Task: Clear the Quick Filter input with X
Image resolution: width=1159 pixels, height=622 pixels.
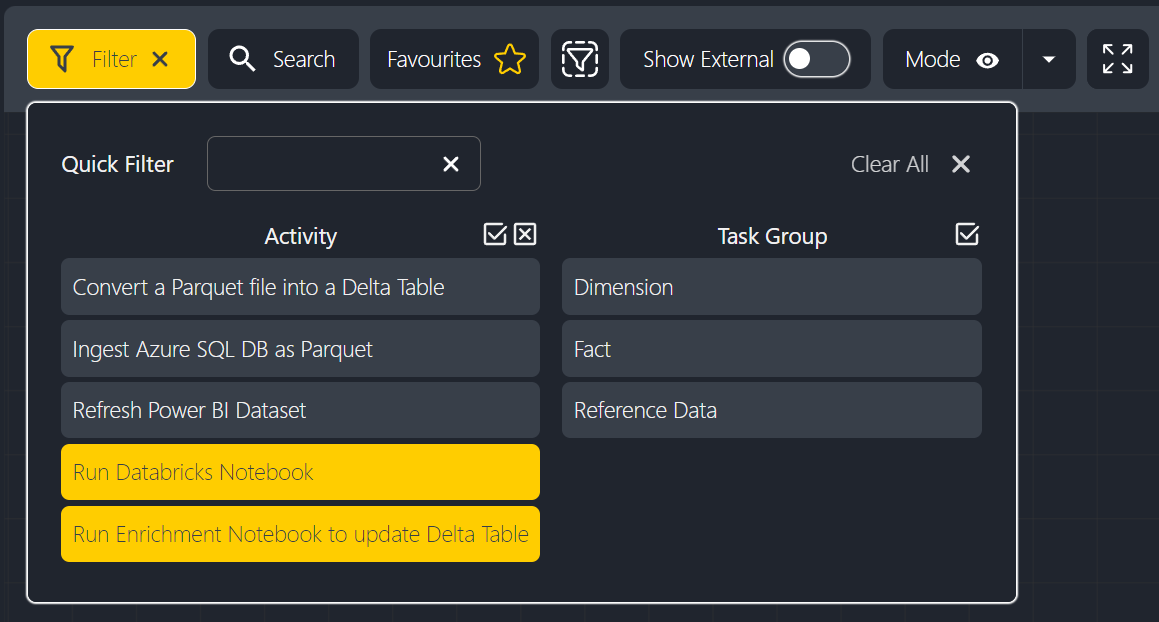Action: (451, 164)
